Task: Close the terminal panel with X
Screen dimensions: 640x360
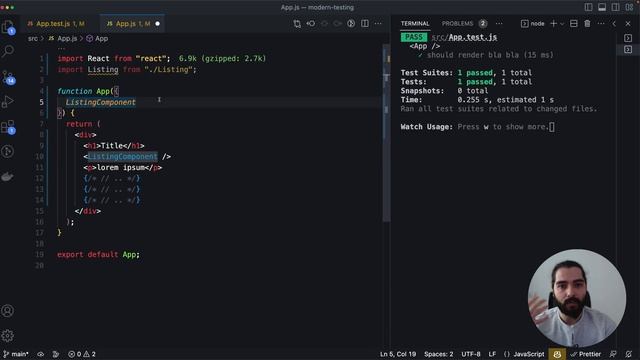Action: point(628,24)
